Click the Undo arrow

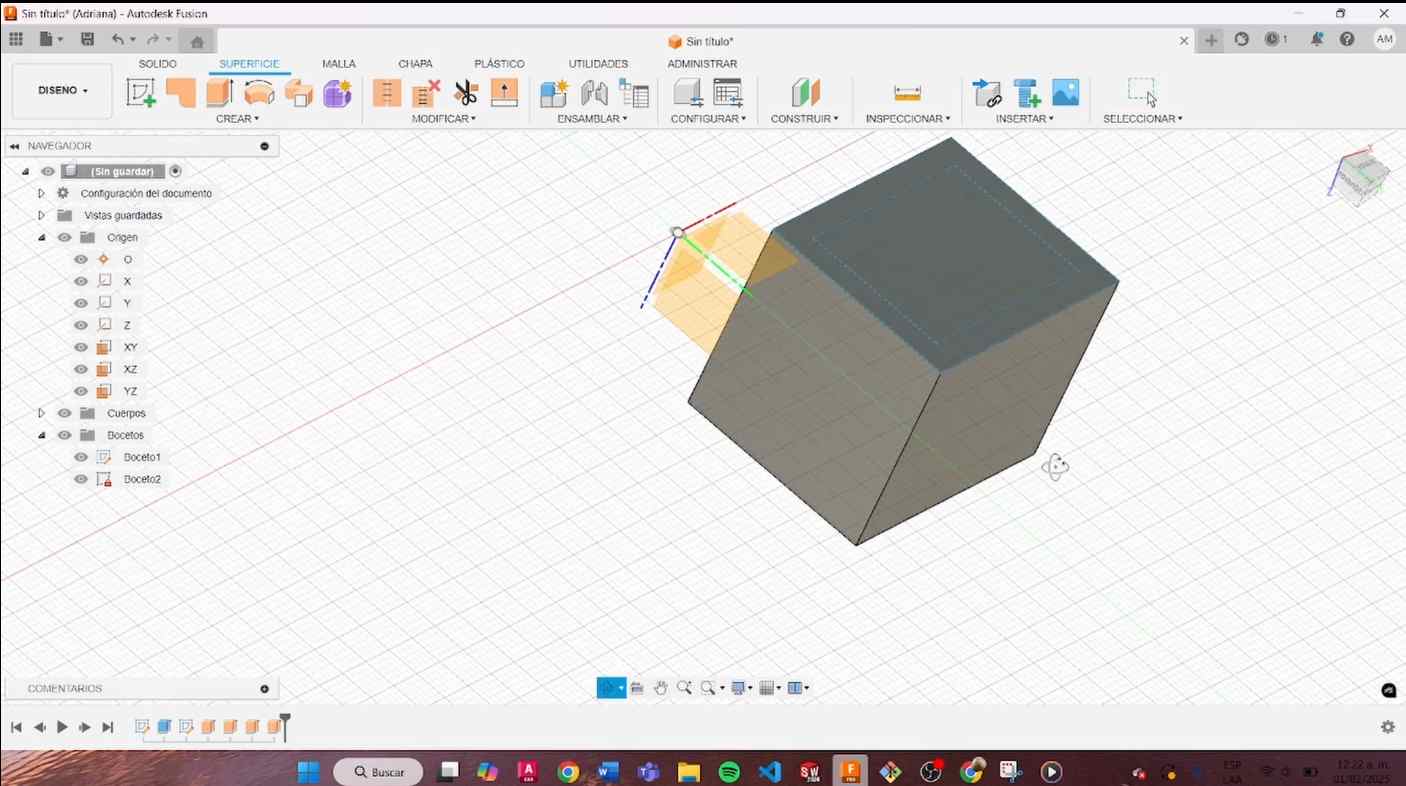point(118,40)
